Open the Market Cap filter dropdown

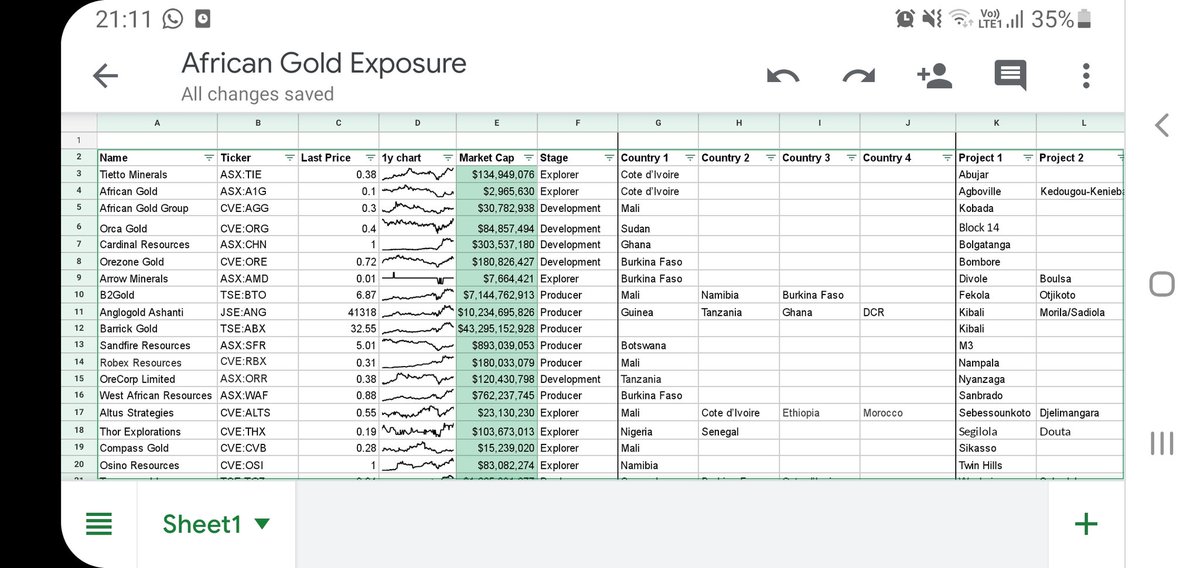click(528, 158)
